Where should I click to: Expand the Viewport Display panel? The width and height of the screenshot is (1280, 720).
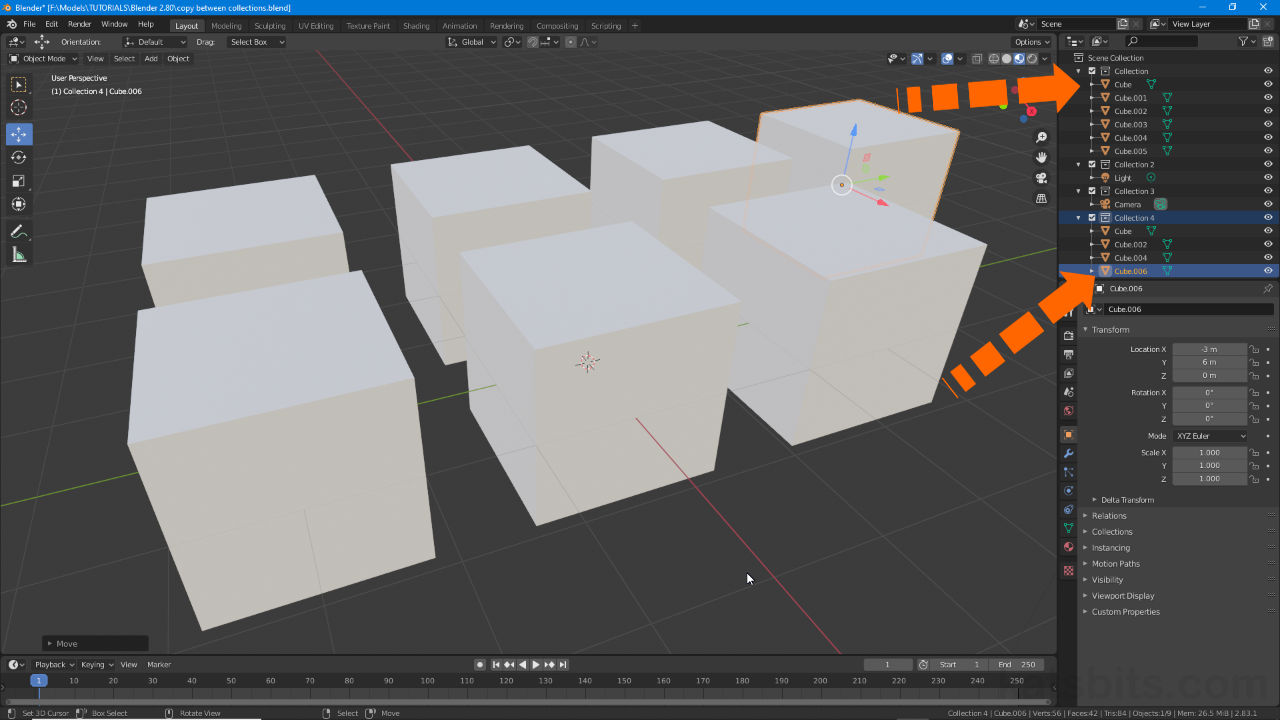pos(1123,596)
